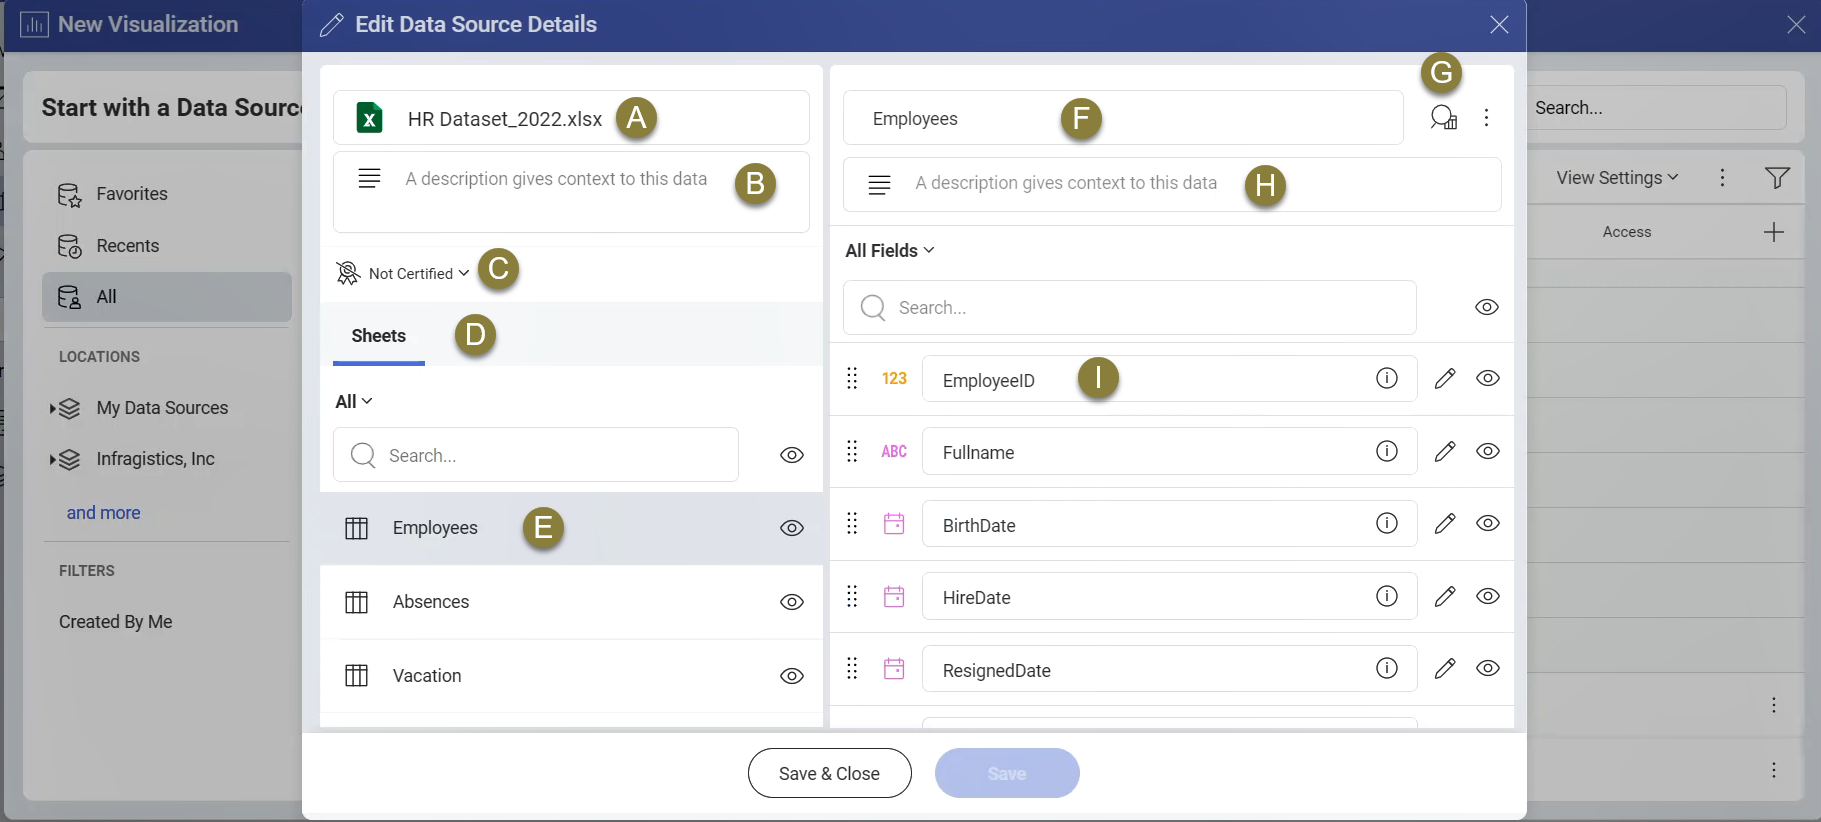Edit the Fullname field with pencil icon
This screenshot has height=822, width=1821.
pos(1445,451)
